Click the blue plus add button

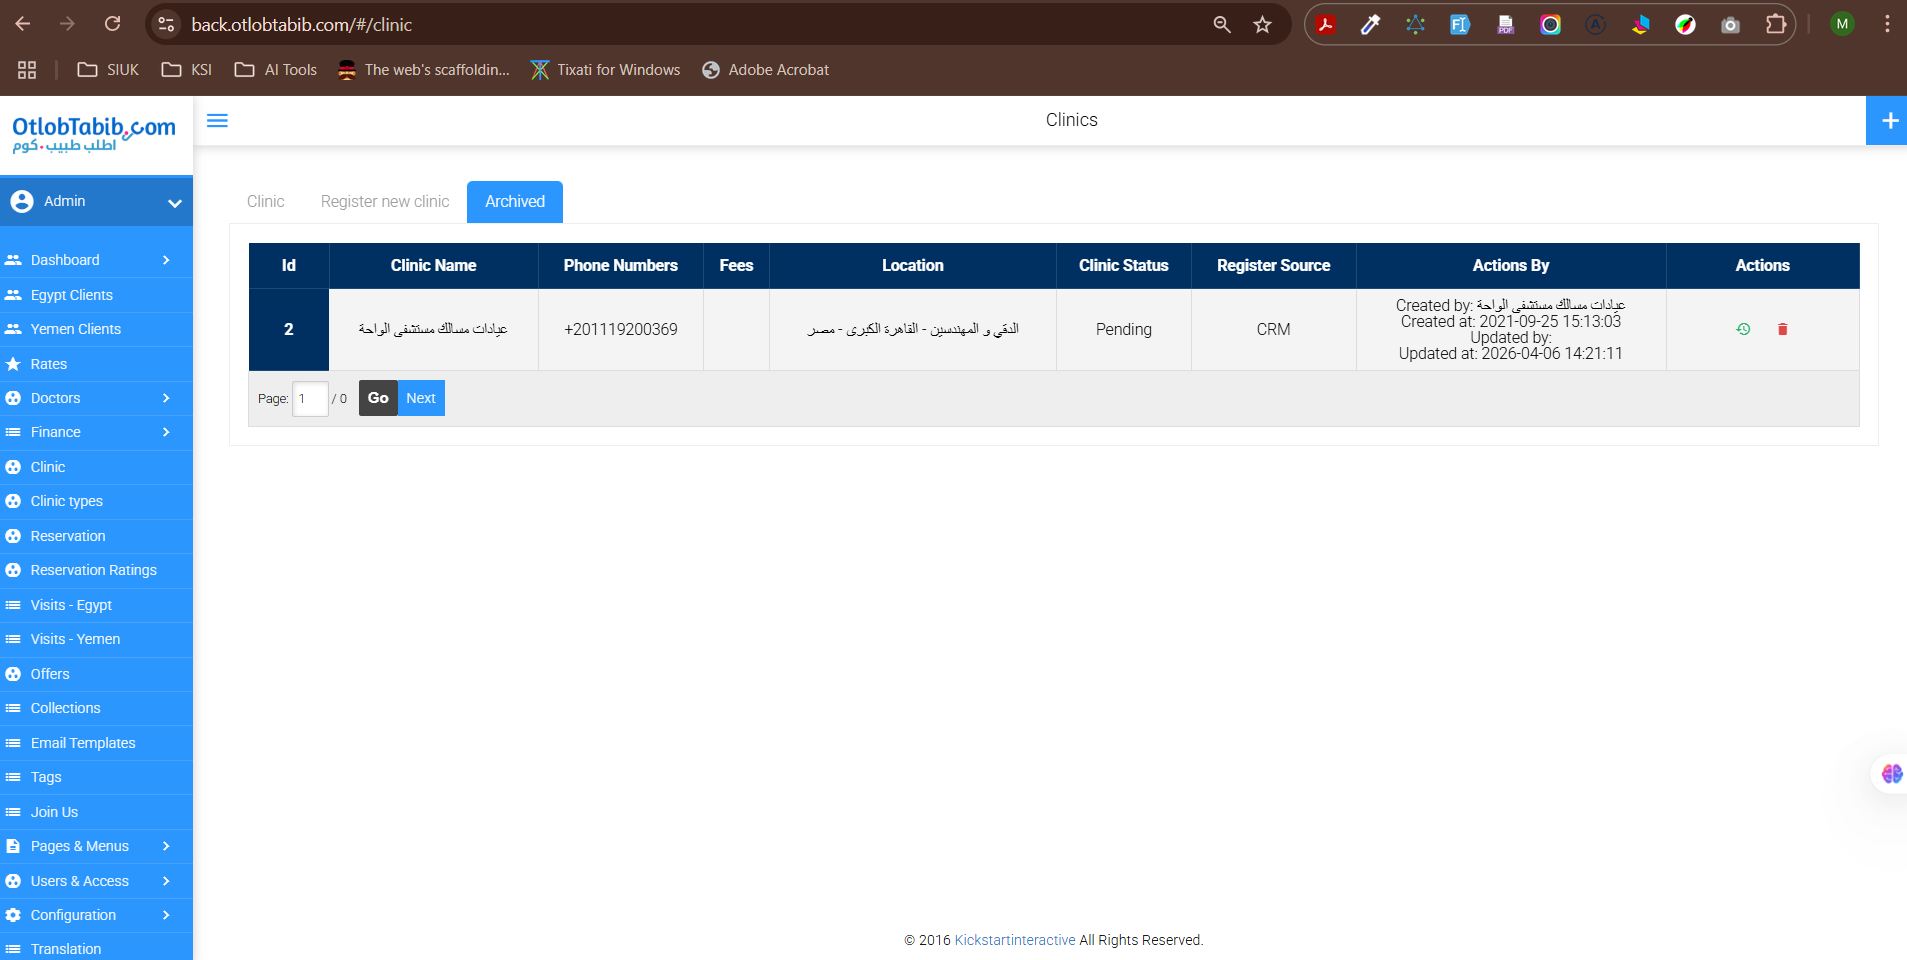click(1889, 121)
